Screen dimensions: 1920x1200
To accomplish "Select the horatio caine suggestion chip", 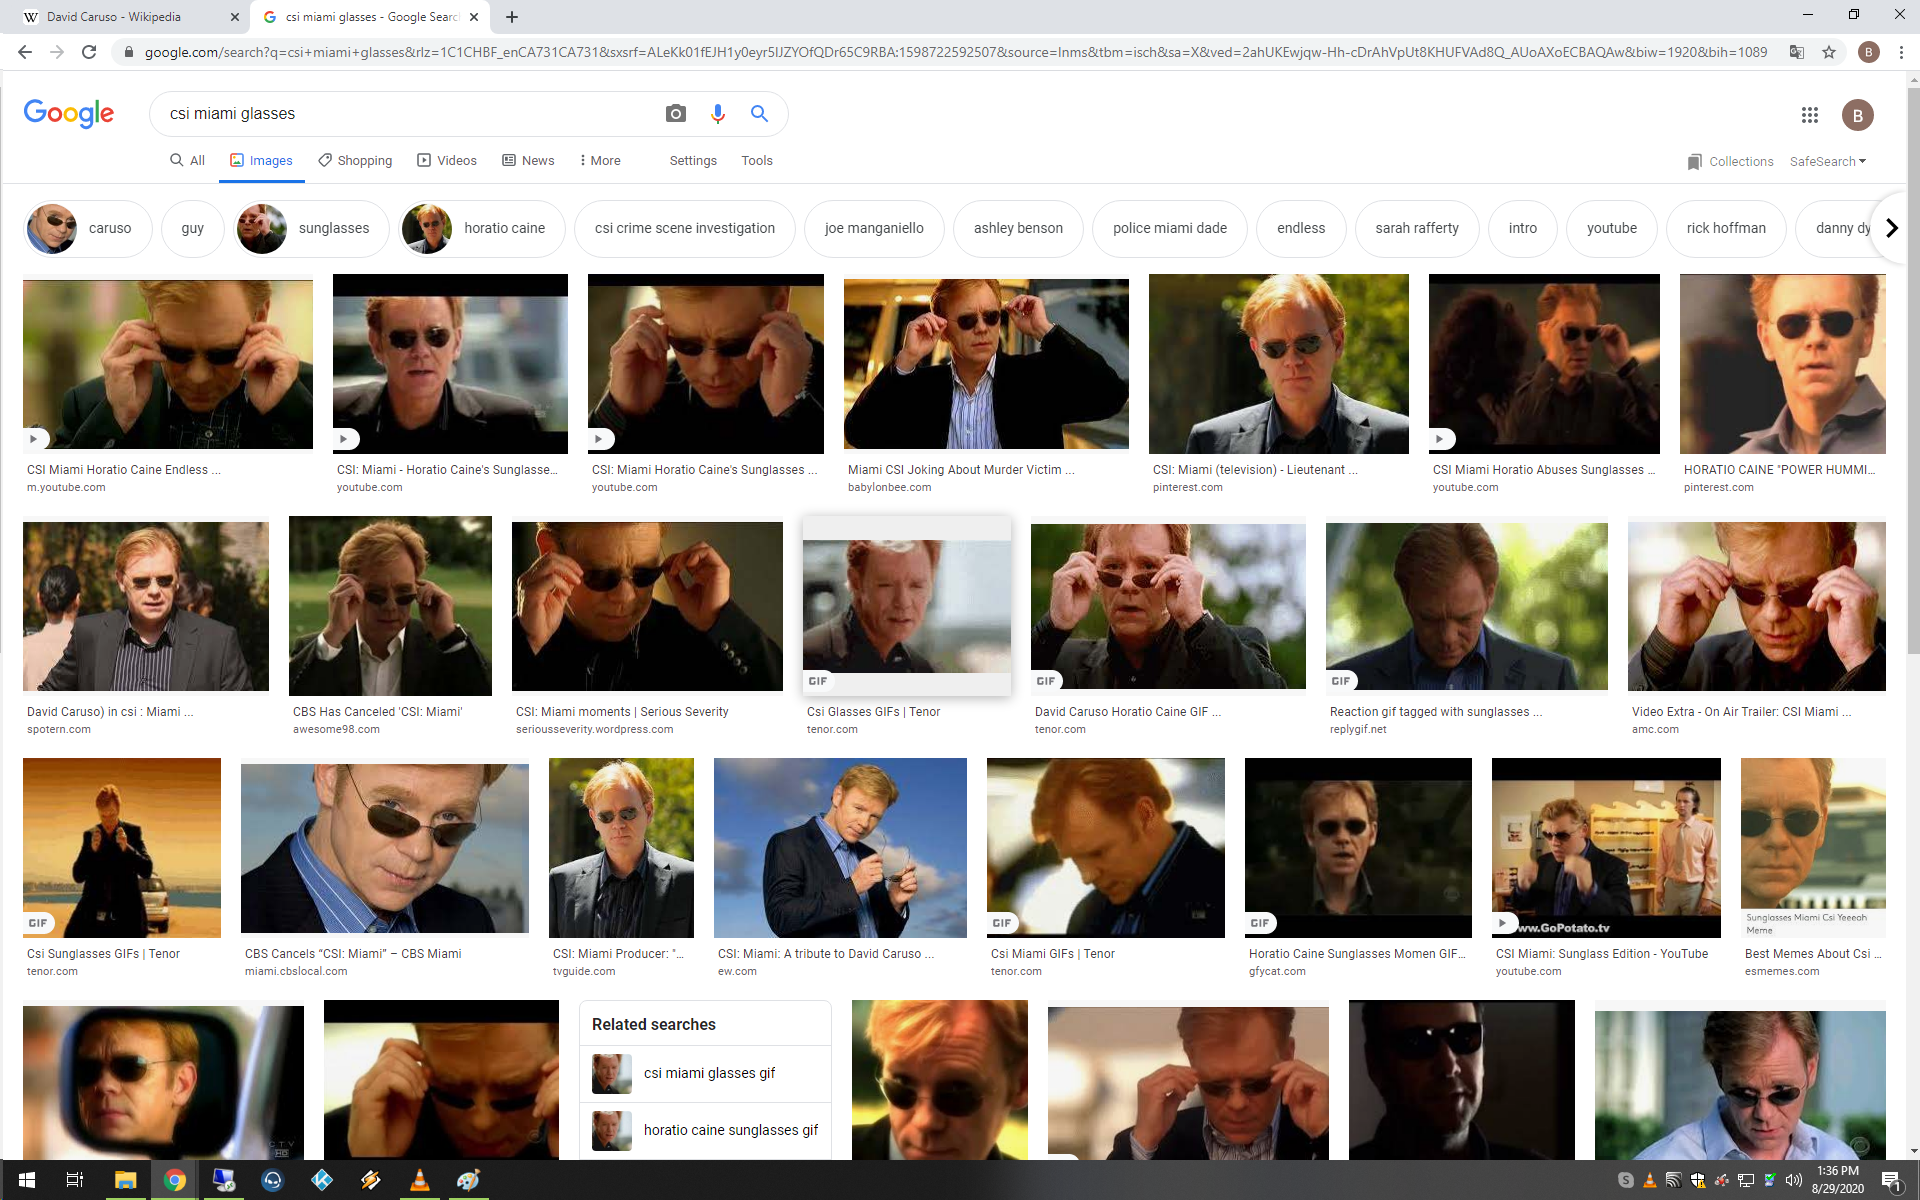I will click(482, 228).
